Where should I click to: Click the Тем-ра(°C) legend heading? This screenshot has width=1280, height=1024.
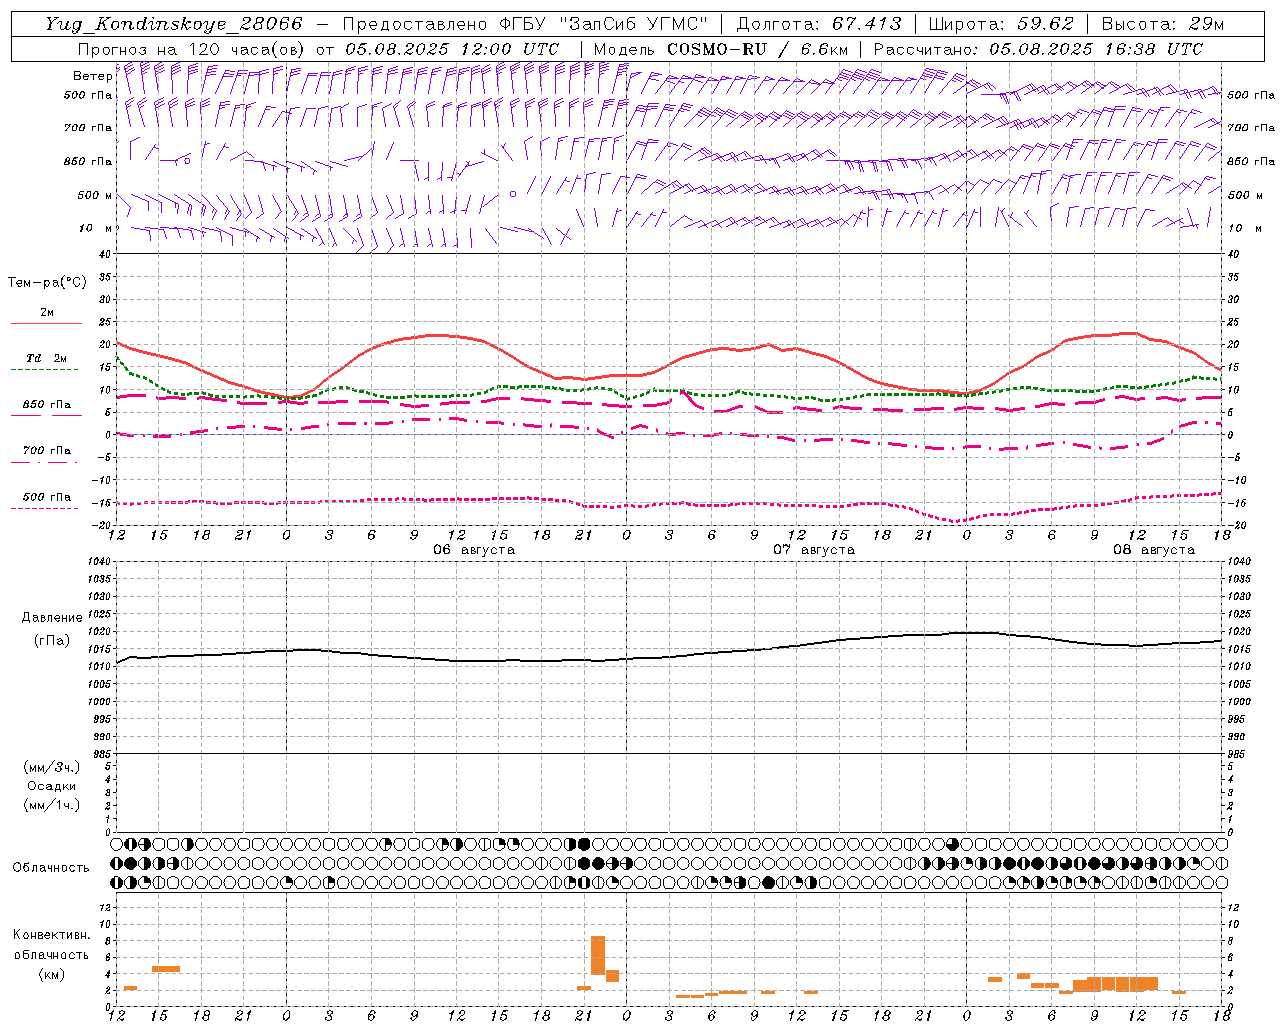(x=47, y=283)
